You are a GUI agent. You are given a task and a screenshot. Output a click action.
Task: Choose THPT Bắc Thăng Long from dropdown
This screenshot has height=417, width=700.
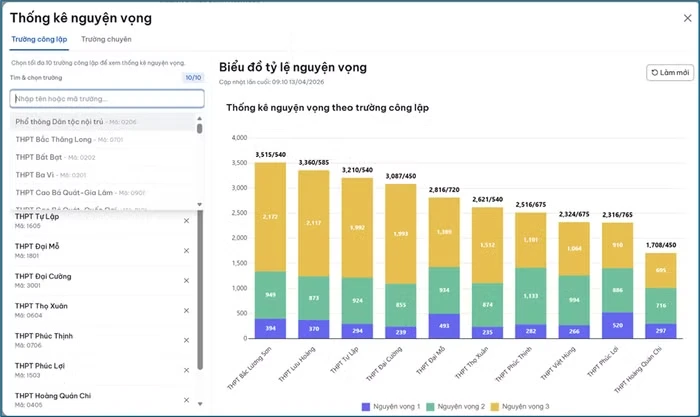click(69, 139)
